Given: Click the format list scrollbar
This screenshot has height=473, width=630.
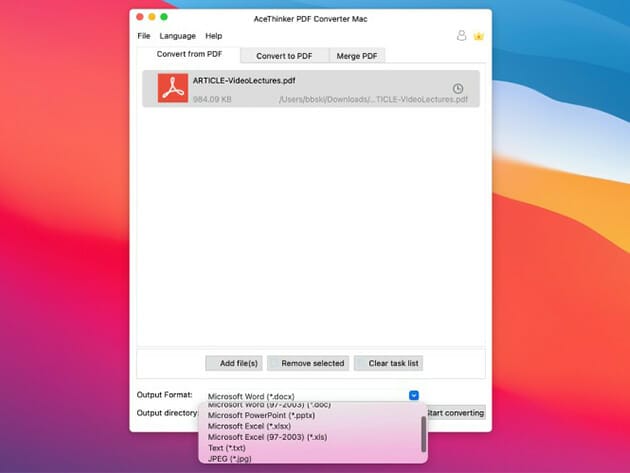Looking at the screenshot, I should tap(423, 434).
